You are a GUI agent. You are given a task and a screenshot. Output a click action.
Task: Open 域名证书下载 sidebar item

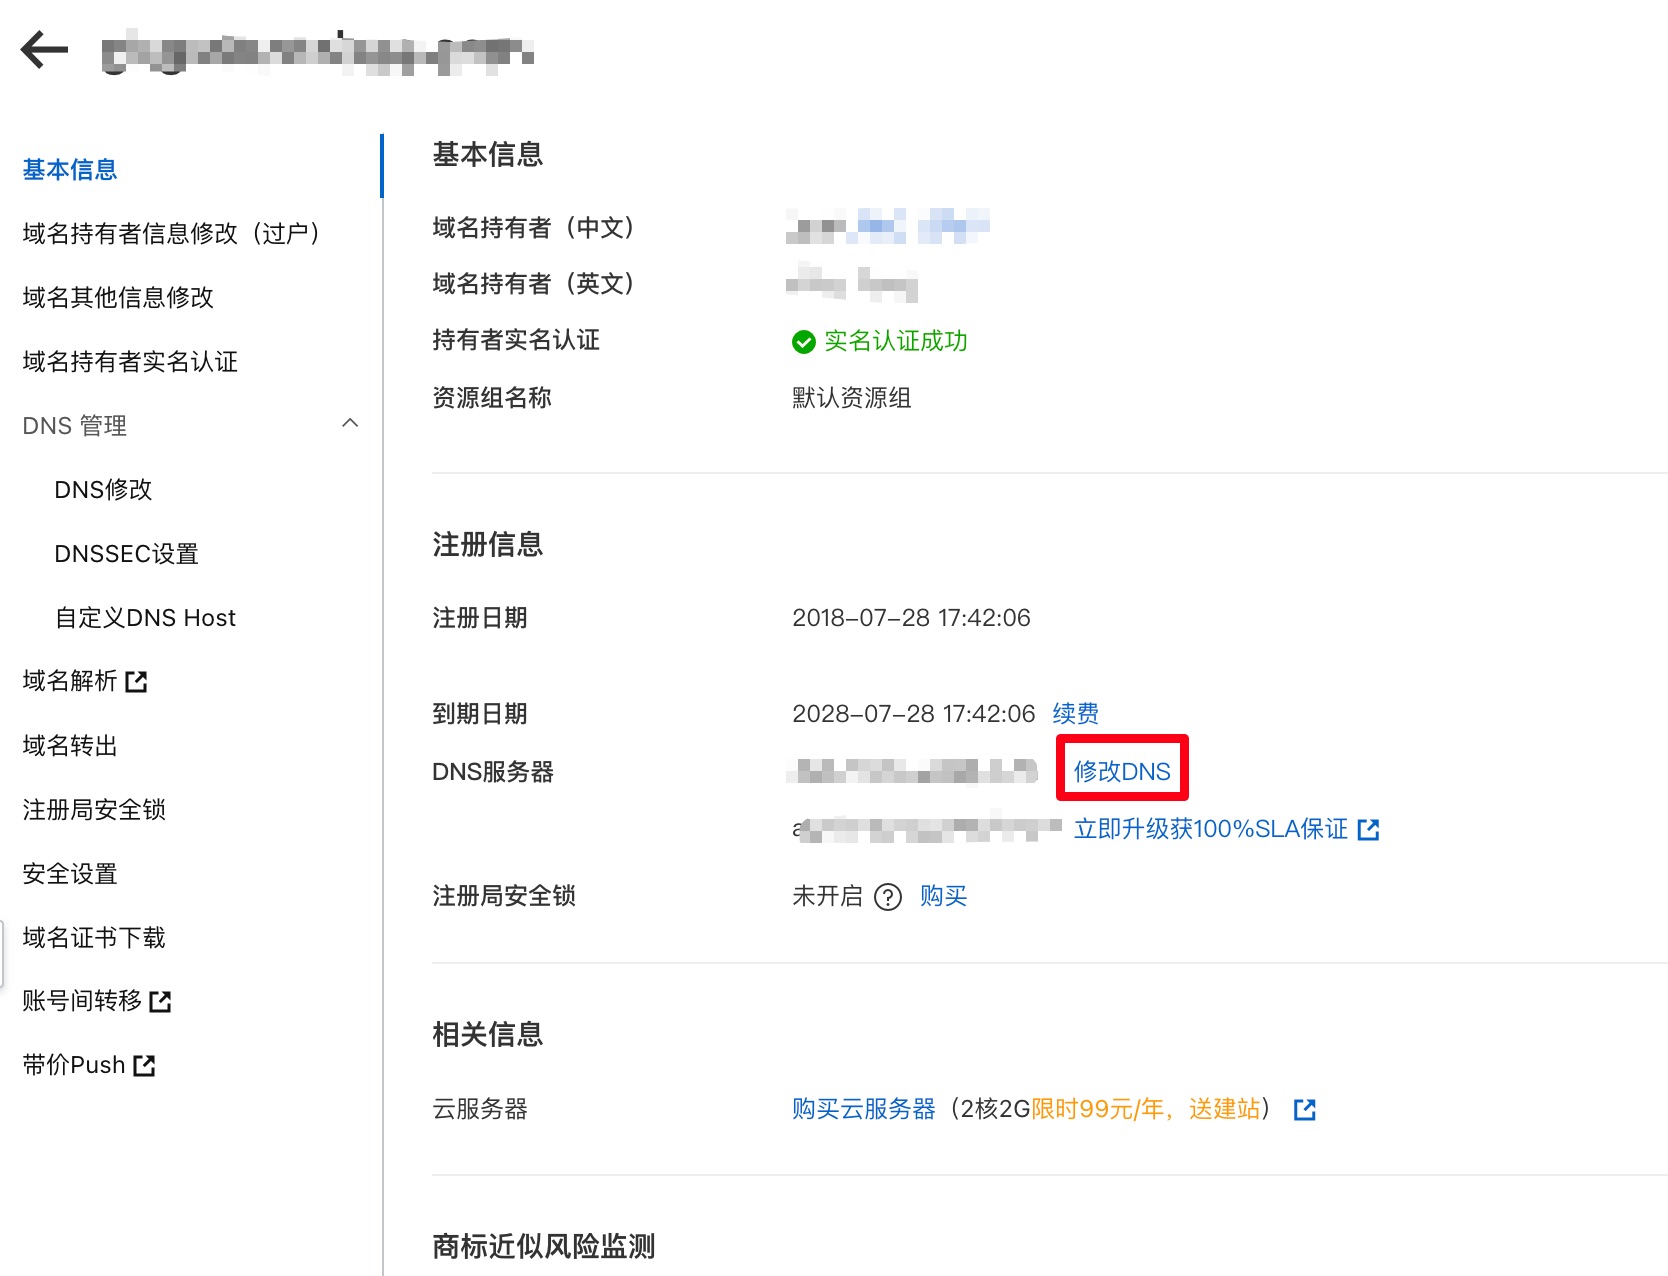coord(94,938)
